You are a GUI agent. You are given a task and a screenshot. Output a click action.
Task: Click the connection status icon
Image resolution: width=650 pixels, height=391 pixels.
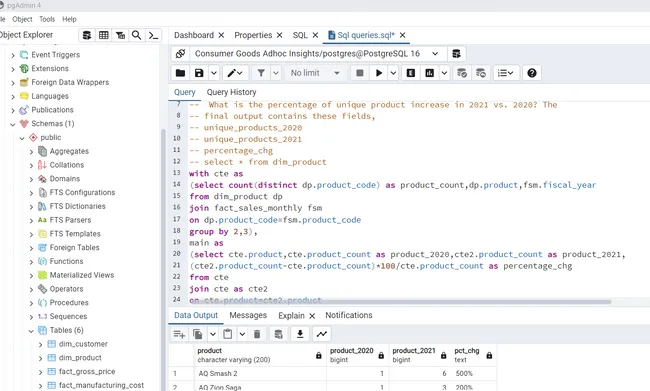click(x=180, y=53)
